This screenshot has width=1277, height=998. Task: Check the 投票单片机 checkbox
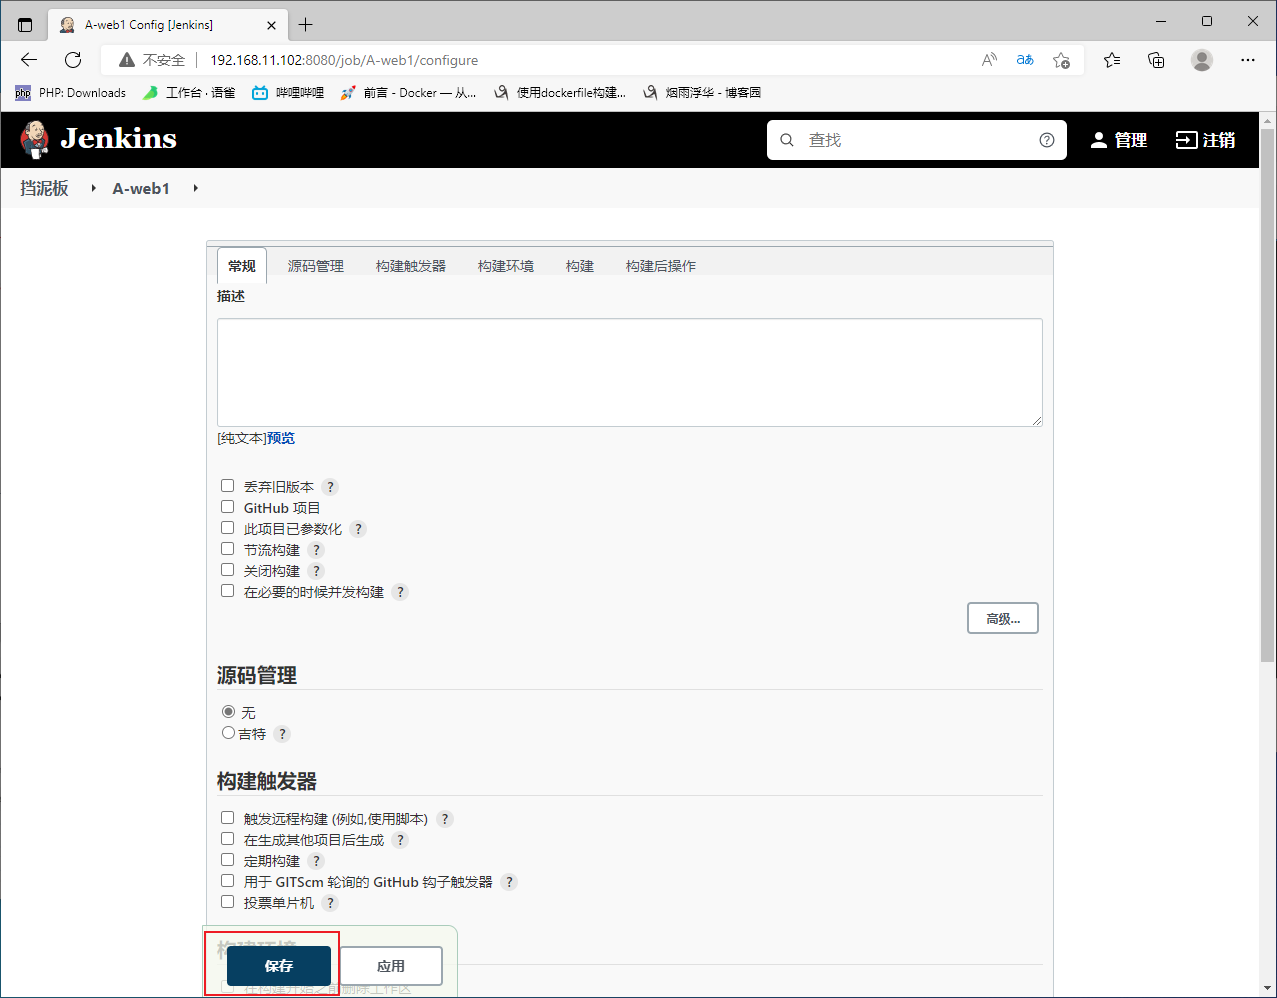(228, 902)
